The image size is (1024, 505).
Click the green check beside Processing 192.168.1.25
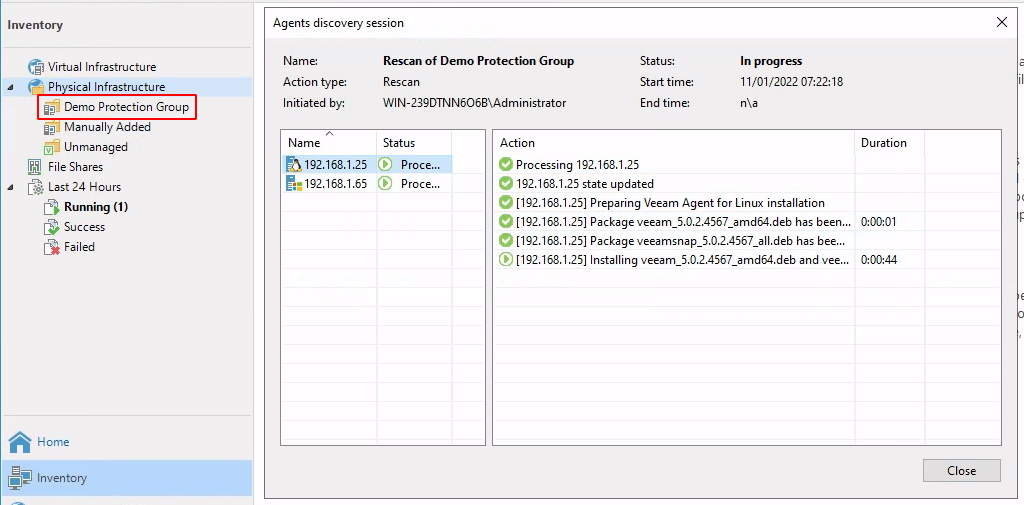click(505, 165)
